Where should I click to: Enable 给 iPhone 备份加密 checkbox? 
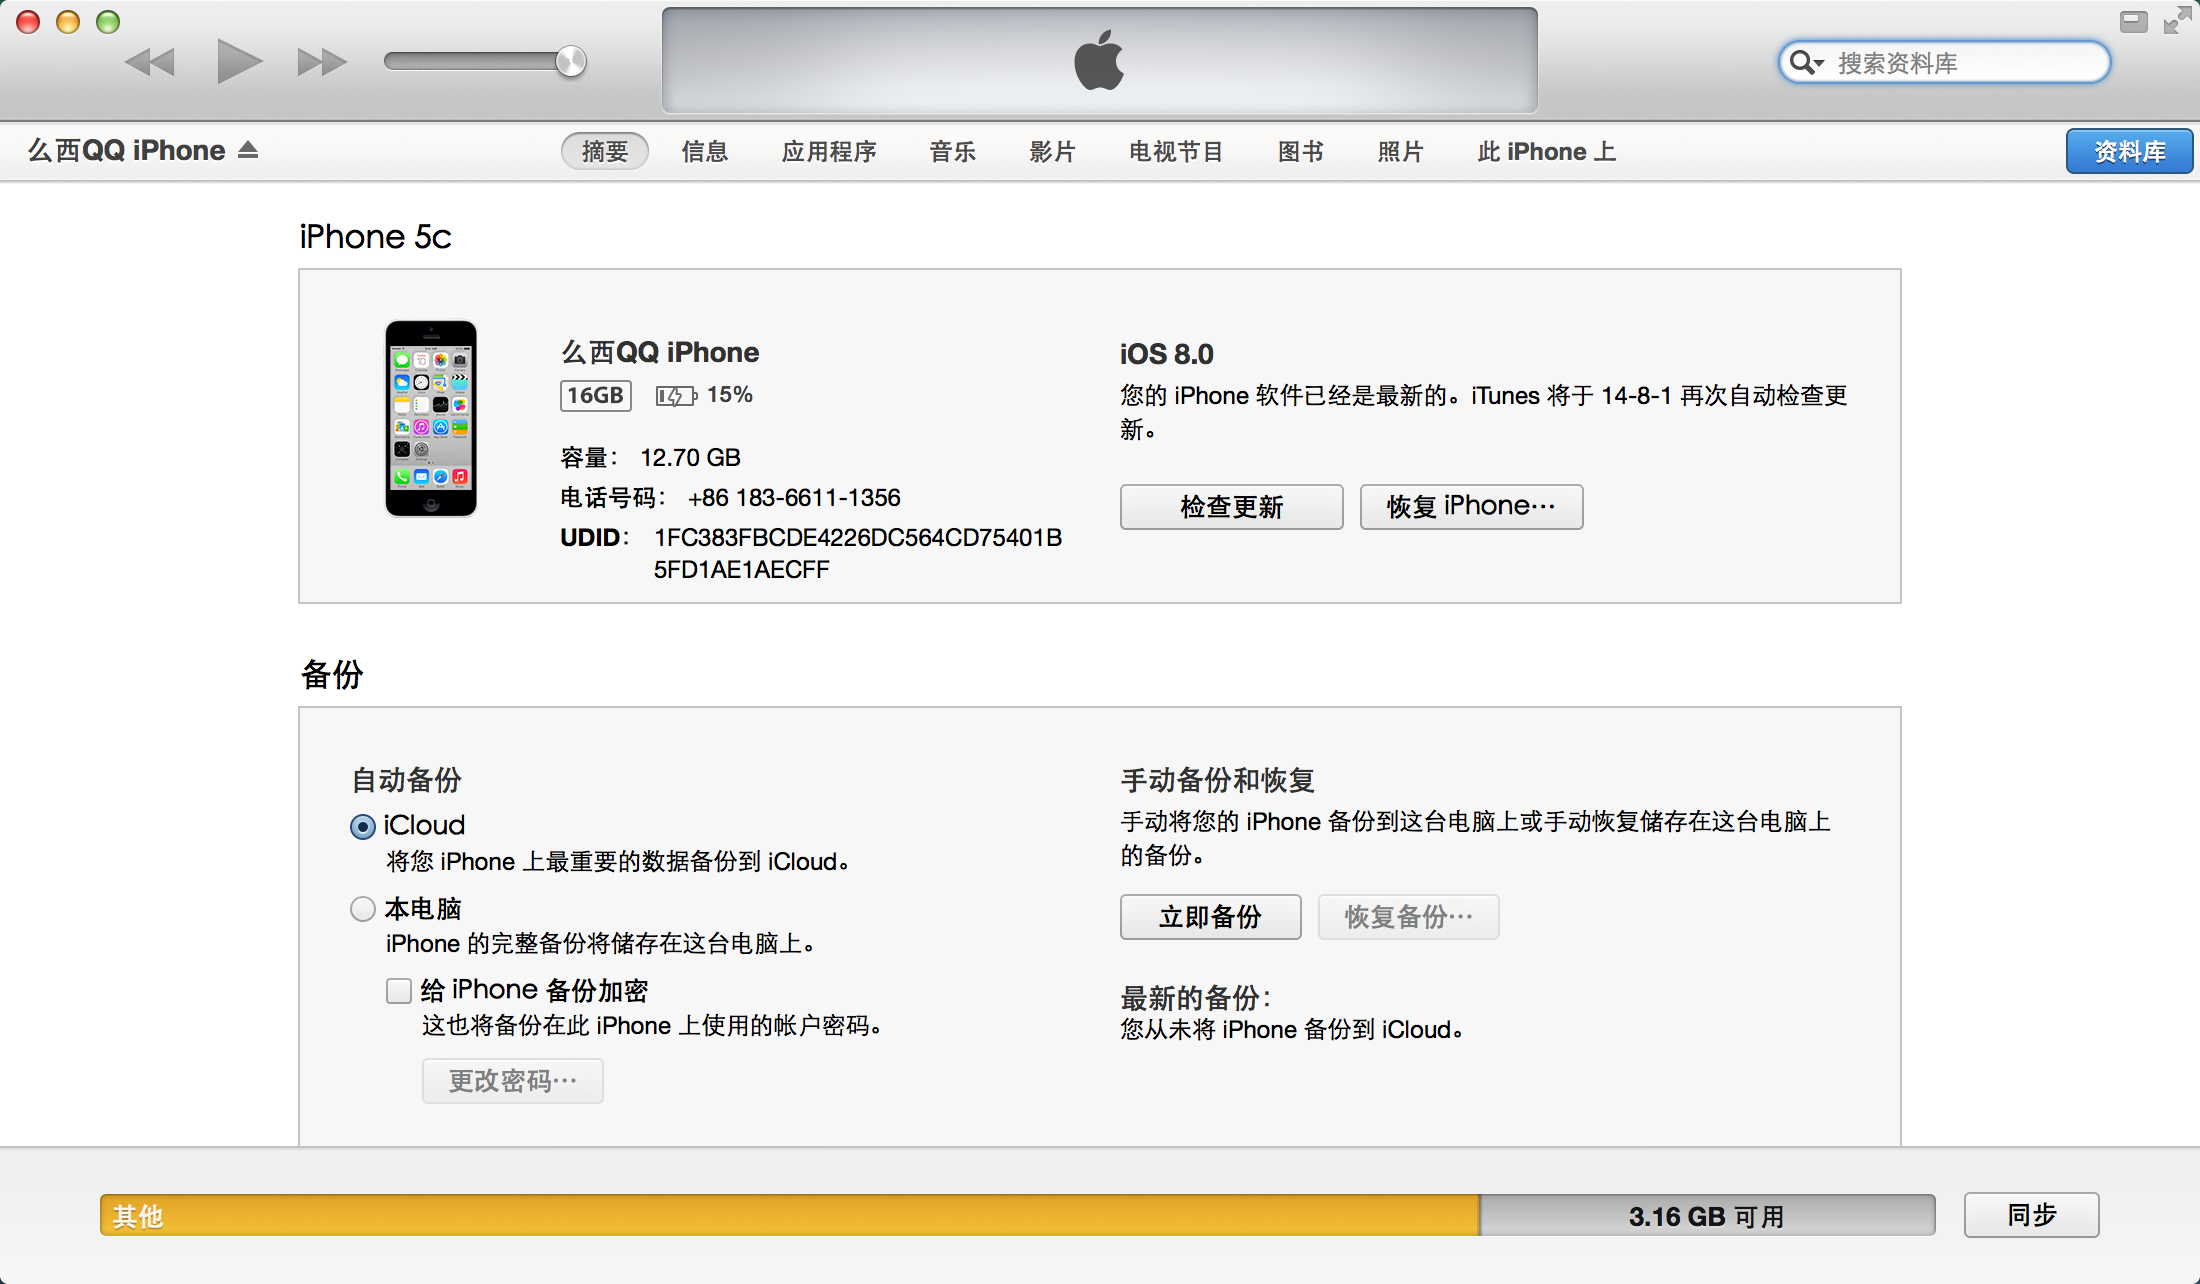[x=399, y=990]
